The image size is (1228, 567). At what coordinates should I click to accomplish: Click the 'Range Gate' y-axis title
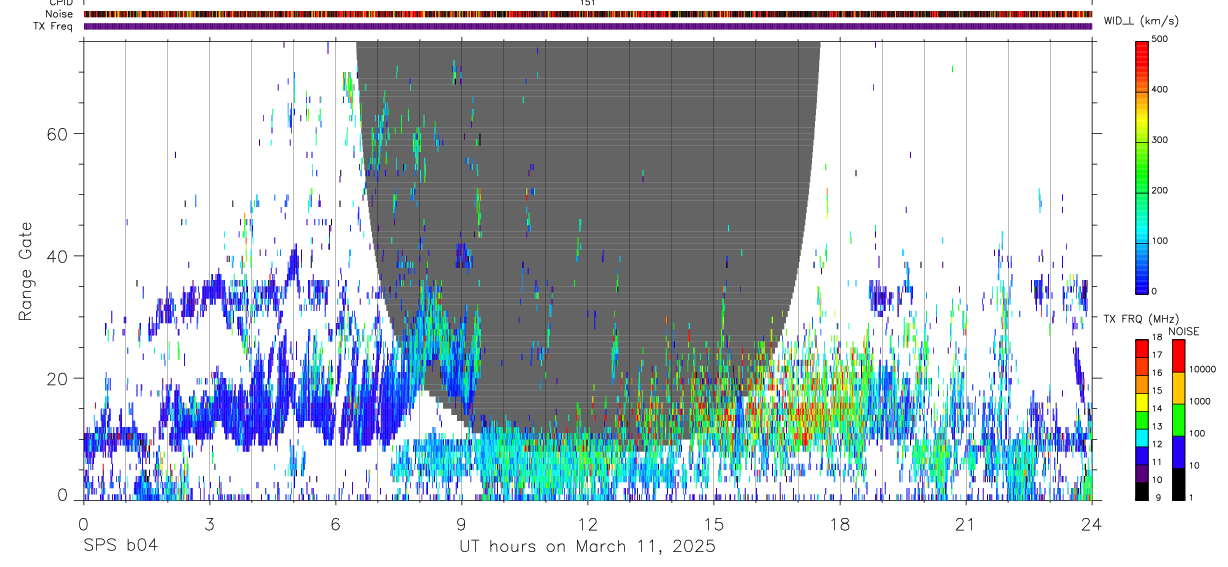(28, 271)
